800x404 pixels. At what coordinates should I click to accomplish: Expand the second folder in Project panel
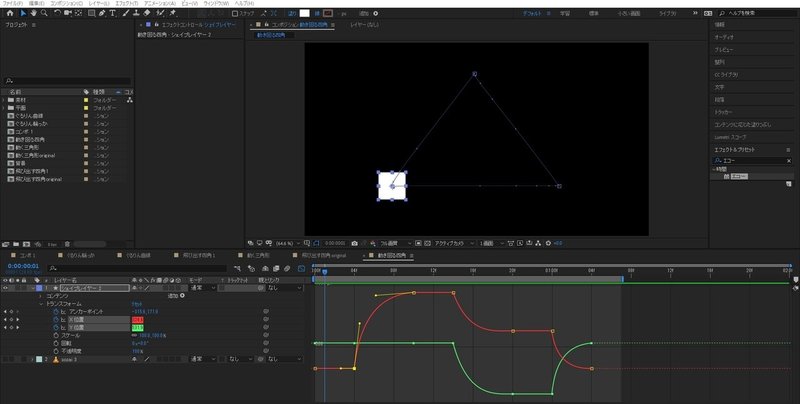click(x=4, y=108)
